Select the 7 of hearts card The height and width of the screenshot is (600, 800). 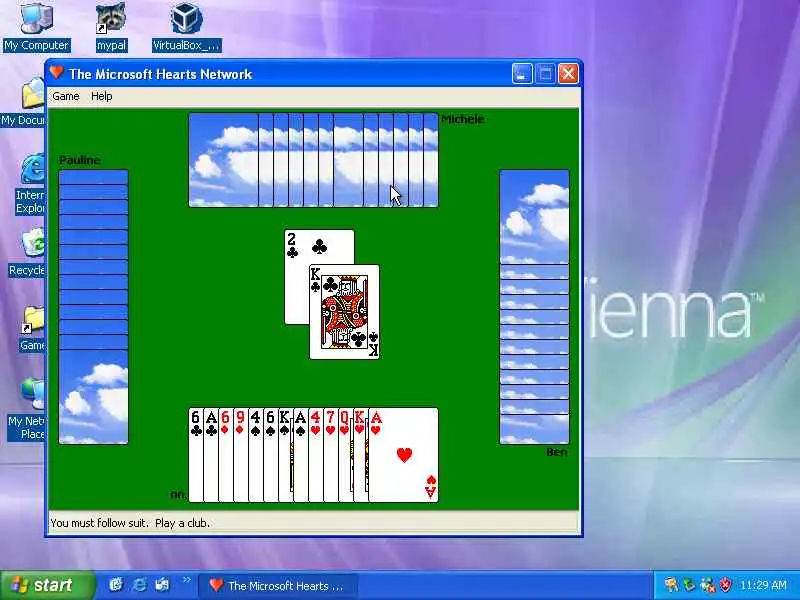(x=330, y=455)
